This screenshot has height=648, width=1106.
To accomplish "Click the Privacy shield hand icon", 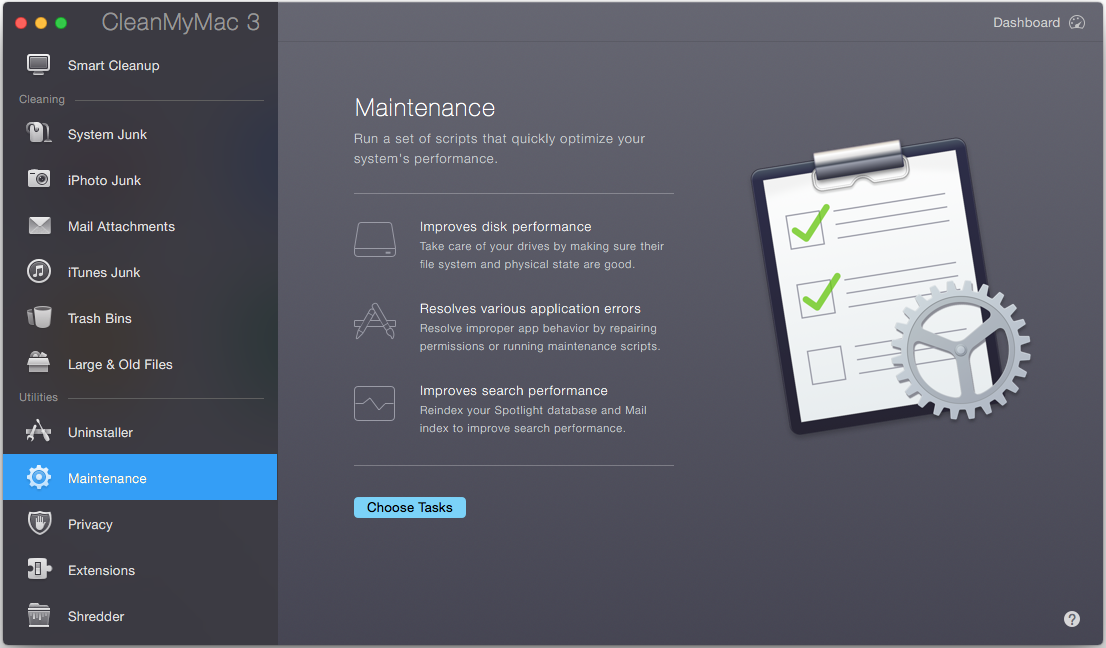I will (x=40, y=523).
